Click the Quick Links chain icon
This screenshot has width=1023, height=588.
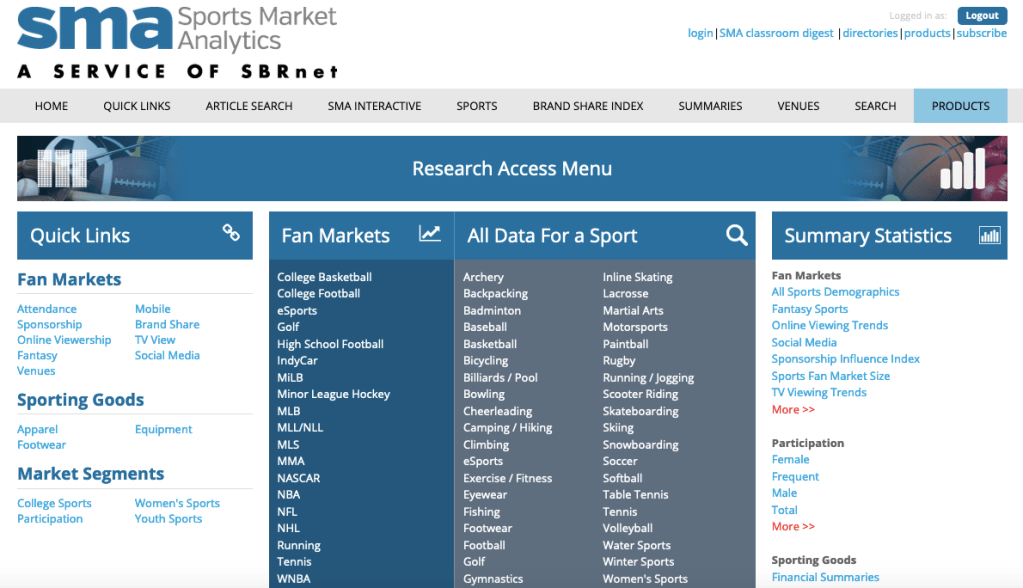pos(231,233)
